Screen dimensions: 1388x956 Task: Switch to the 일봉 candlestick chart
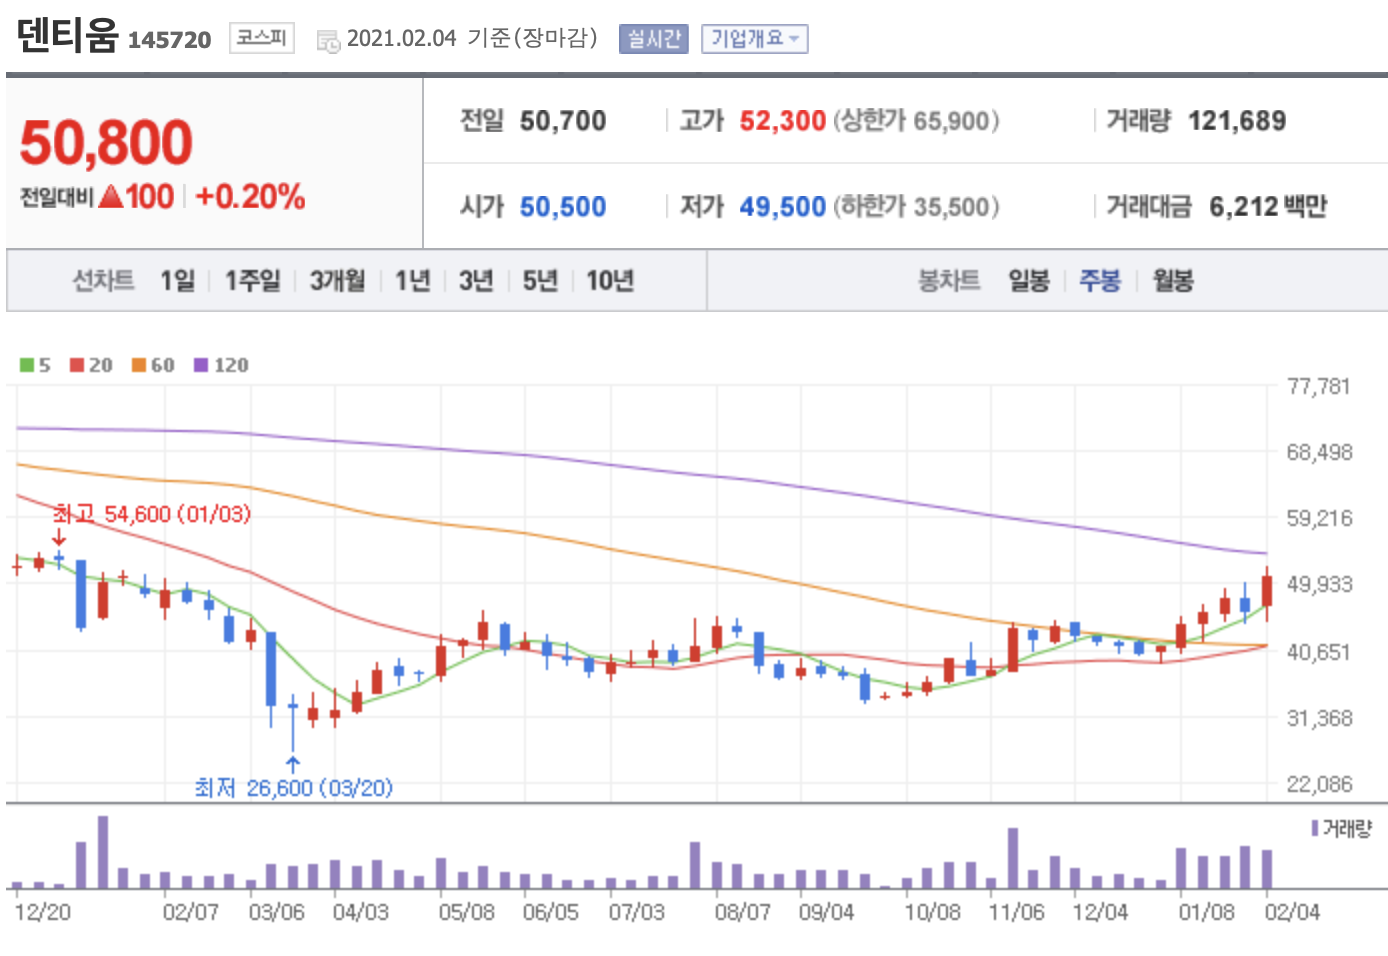1029,280
